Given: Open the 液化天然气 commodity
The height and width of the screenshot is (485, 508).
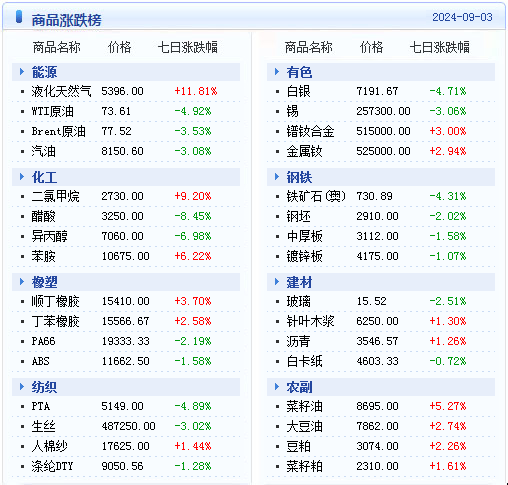Looking at the screenshot, I should (x=61, y=91).
